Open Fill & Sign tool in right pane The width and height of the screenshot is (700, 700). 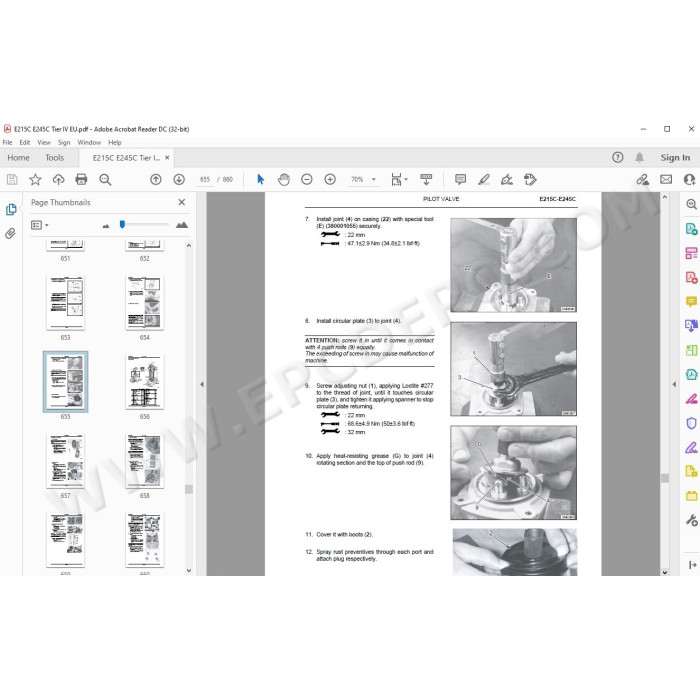[691, 399]
